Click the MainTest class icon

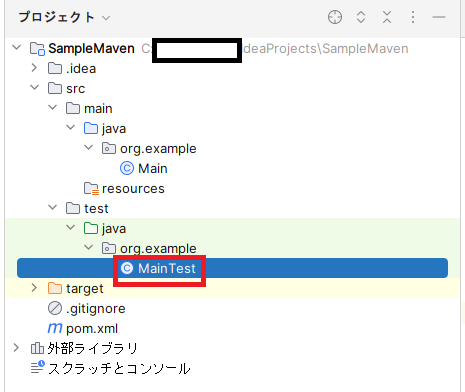point(127,268)
